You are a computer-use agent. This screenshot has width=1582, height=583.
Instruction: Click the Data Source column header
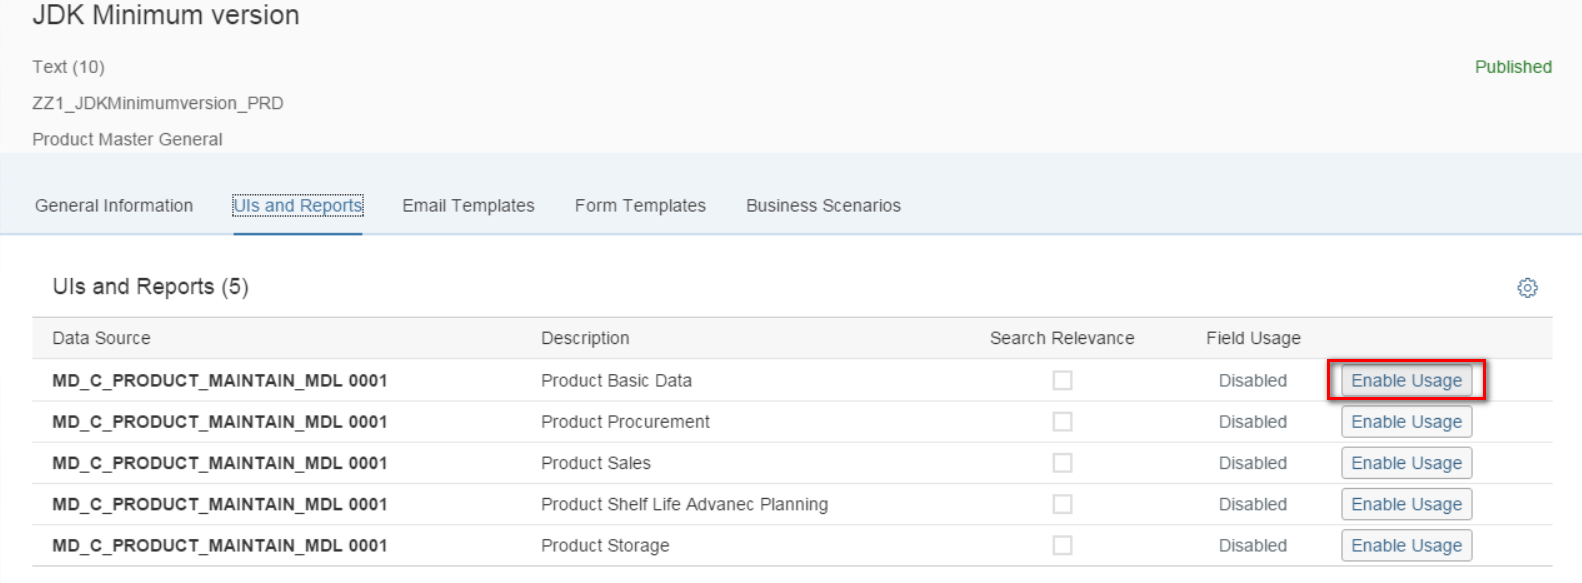click(101, 338)
